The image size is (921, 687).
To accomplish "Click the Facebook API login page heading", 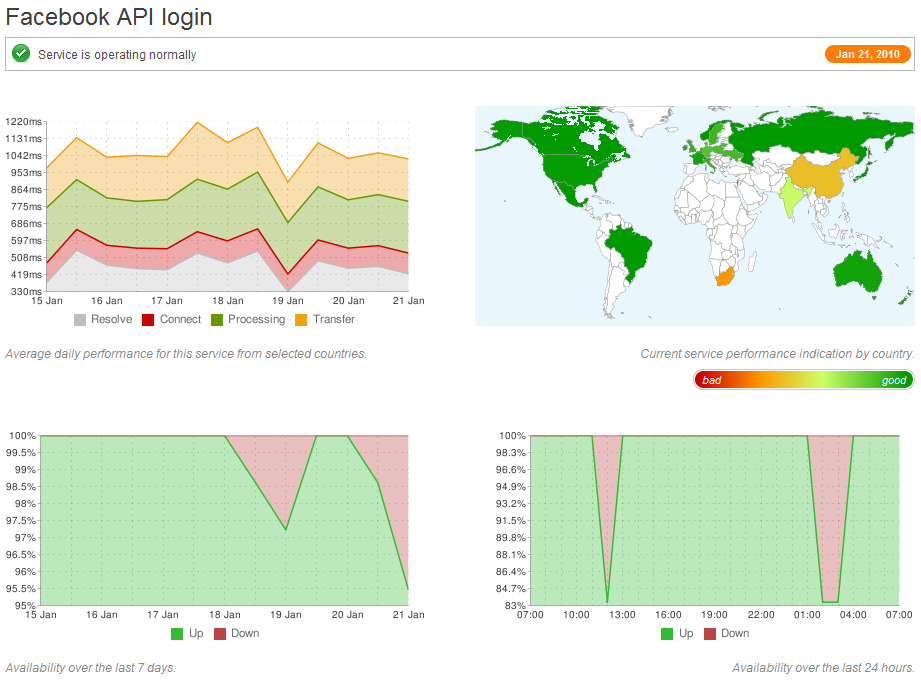I will click(x=109, y=17).
